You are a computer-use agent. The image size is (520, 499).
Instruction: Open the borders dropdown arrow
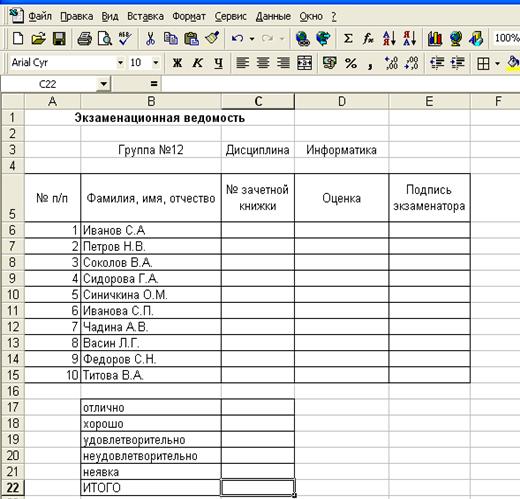pyautogui.click(x=497, y=63)
